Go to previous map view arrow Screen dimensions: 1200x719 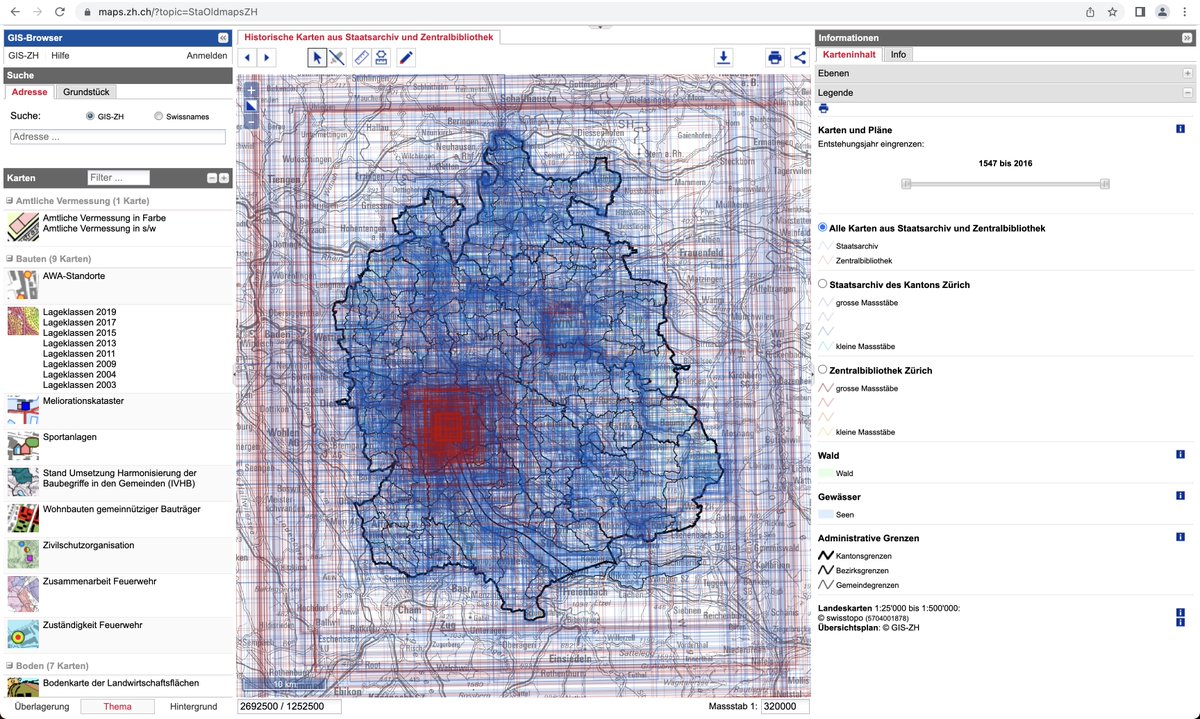tap(247, 58)
